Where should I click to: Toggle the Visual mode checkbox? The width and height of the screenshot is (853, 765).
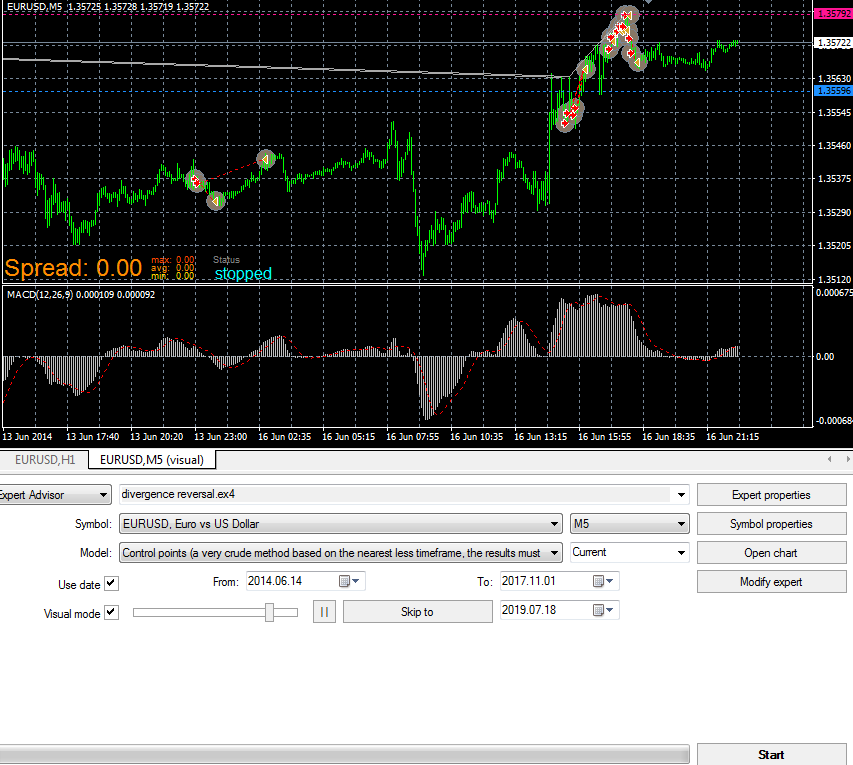pyautogui.click(x=111, y=612)
